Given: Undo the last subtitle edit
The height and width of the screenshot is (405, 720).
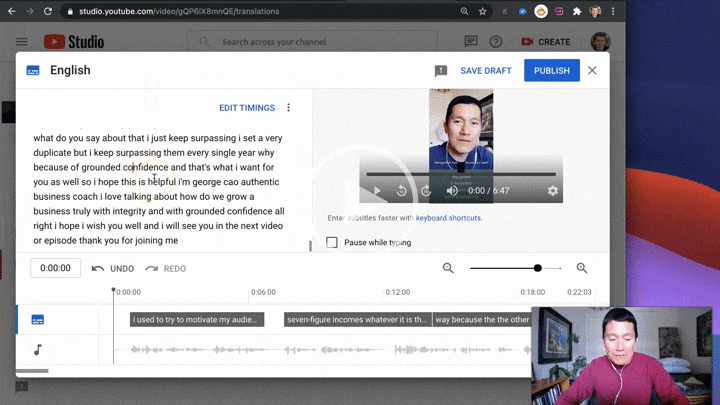Looking at the screenshot, I should click(112, 269).
